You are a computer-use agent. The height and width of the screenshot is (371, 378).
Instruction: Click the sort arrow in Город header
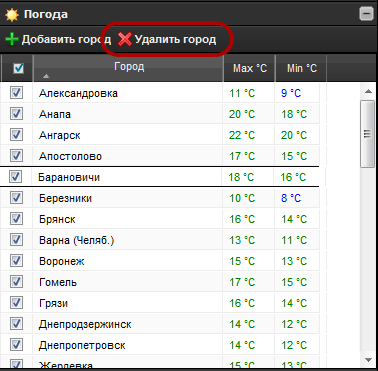[46, 76]
